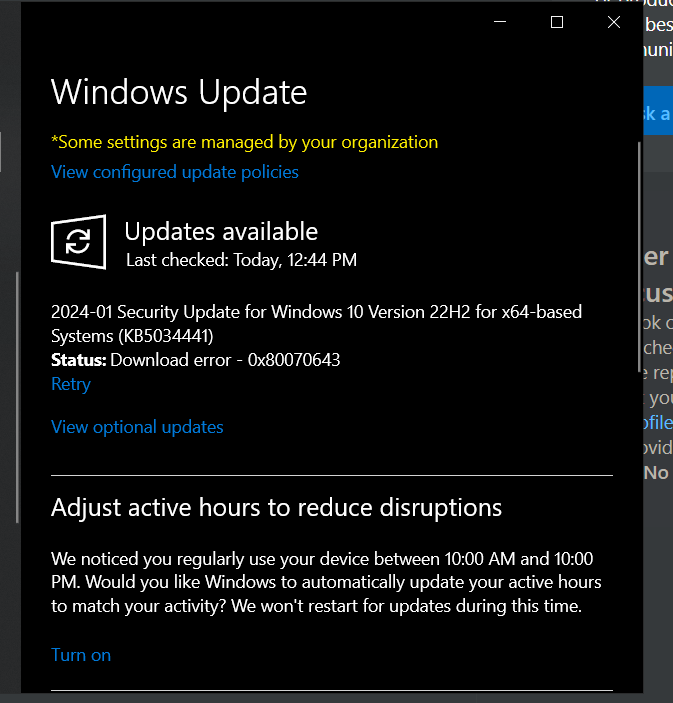This screenshot has height=703, width=673.
Task: Click Adjust active hours to reduce disruptions heading
Action: coord(276,508)
